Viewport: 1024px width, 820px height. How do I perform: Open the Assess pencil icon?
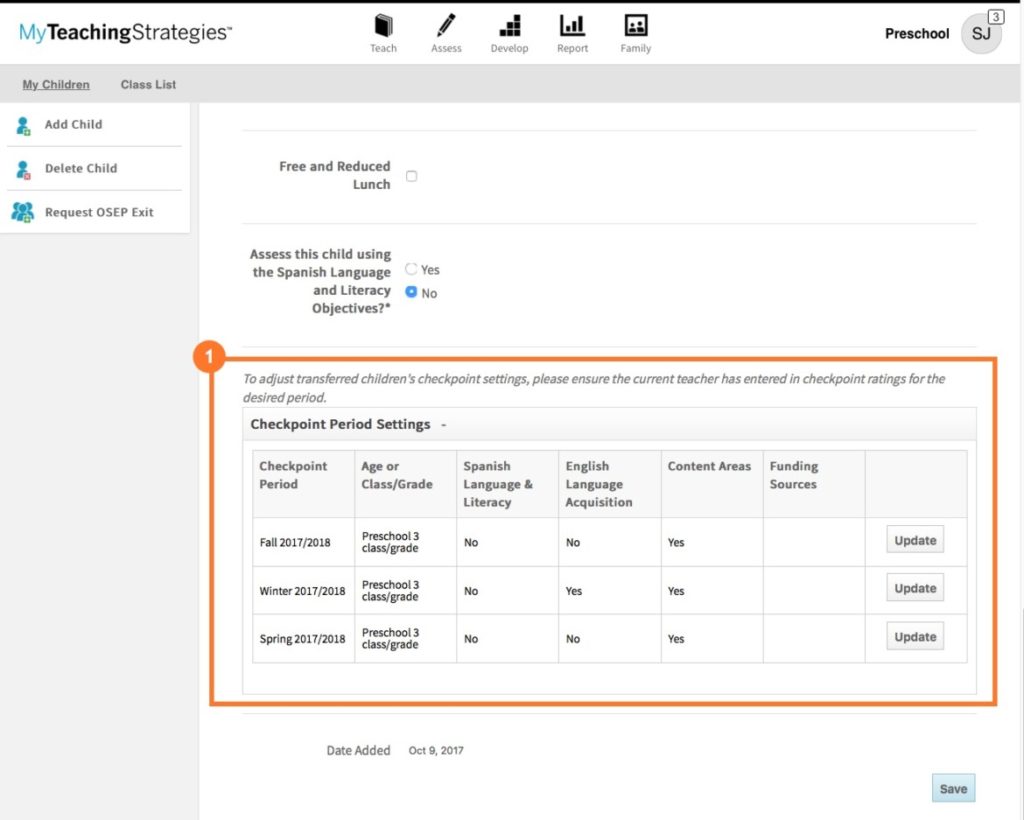point(446,27)
